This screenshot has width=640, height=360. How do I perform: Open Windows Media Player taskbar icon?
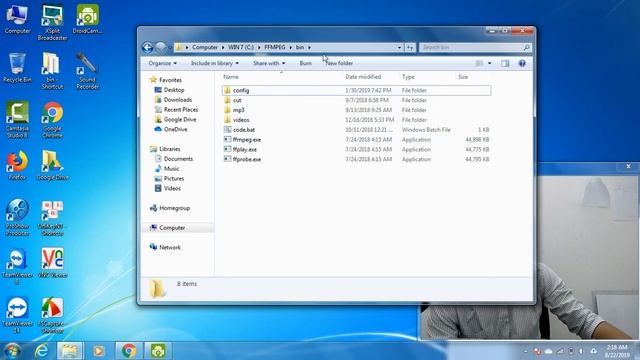(x=98, y=351)
